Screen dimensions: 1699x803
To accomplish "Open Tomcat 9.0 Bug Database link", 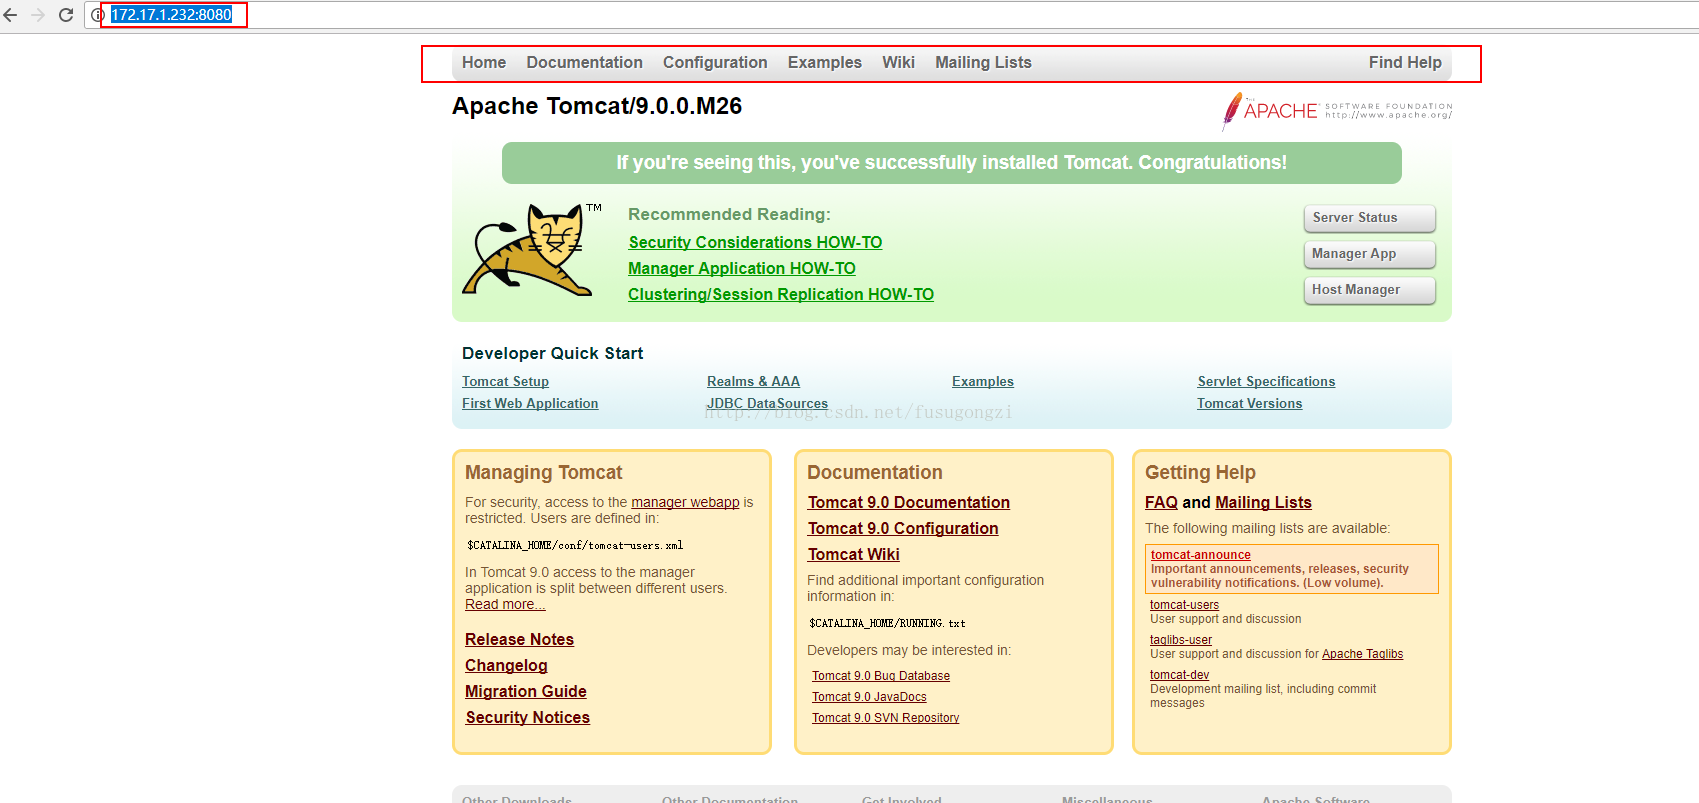I will pyautogui.click(x=881, y=676).
